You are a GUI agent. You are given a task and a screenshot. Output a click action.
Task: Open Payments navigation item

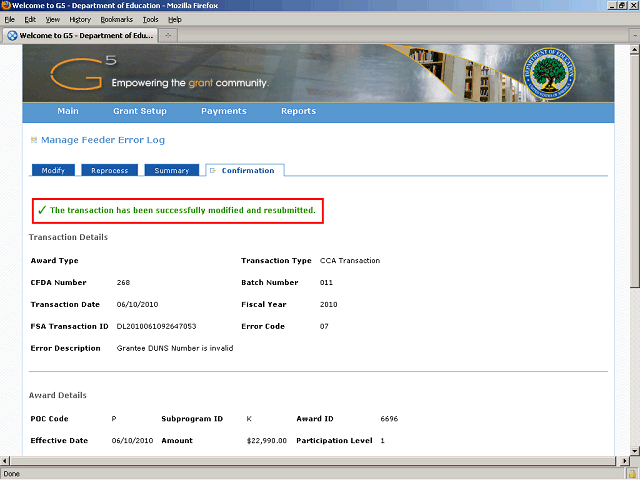pos(224,111)
